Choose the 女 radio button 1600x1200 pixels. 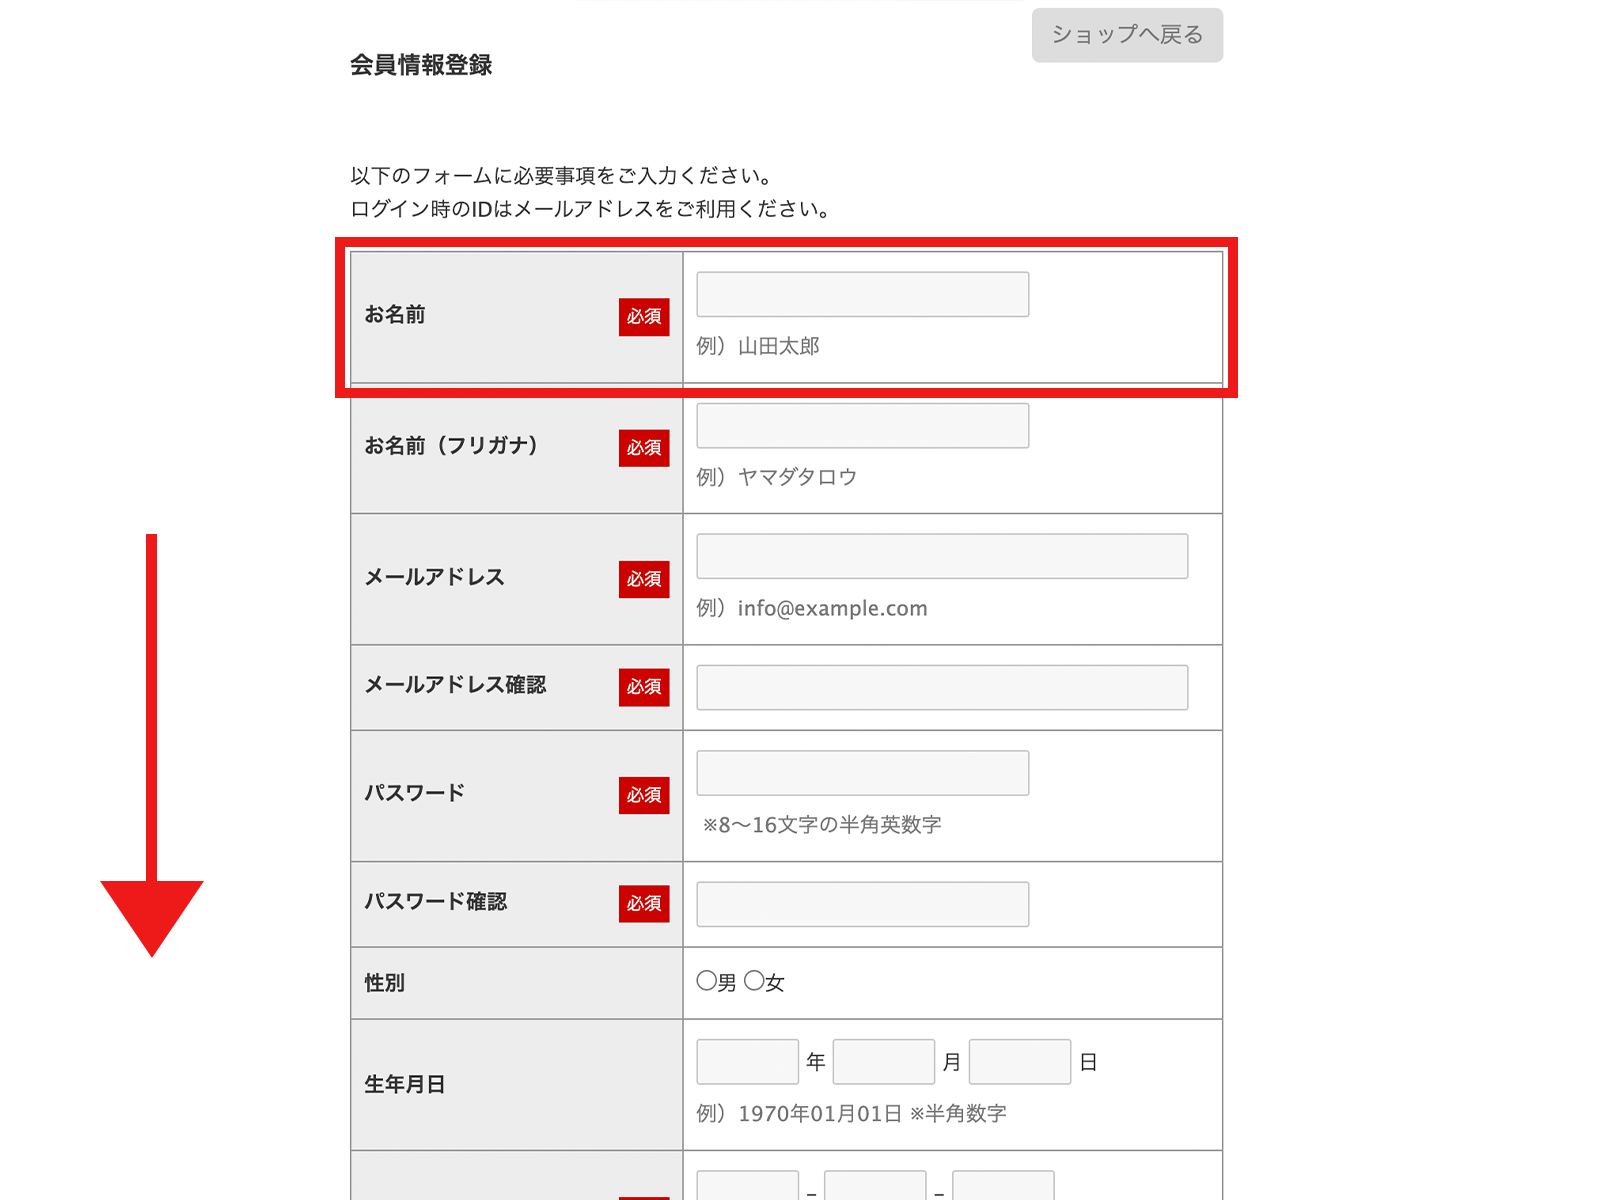pyautogui.click(x=755, y=981)
